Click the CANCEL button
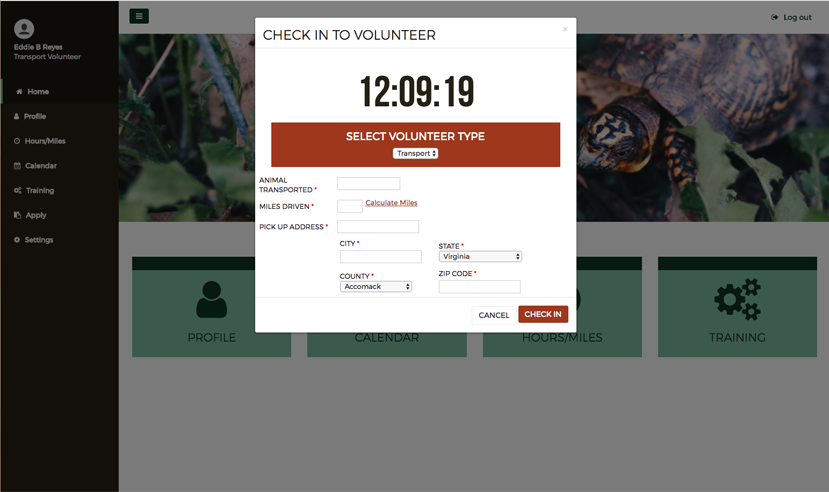This screenshot has height=492, width=829. pyautogui.click(x=494, y=315)
